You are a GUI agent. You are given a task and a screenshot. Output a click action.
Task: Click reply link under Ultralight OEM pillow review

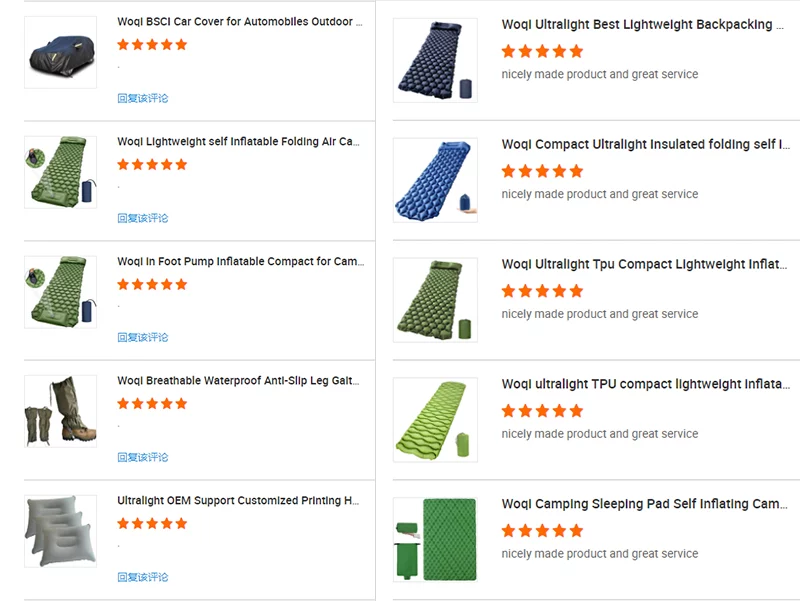(143, 577)
